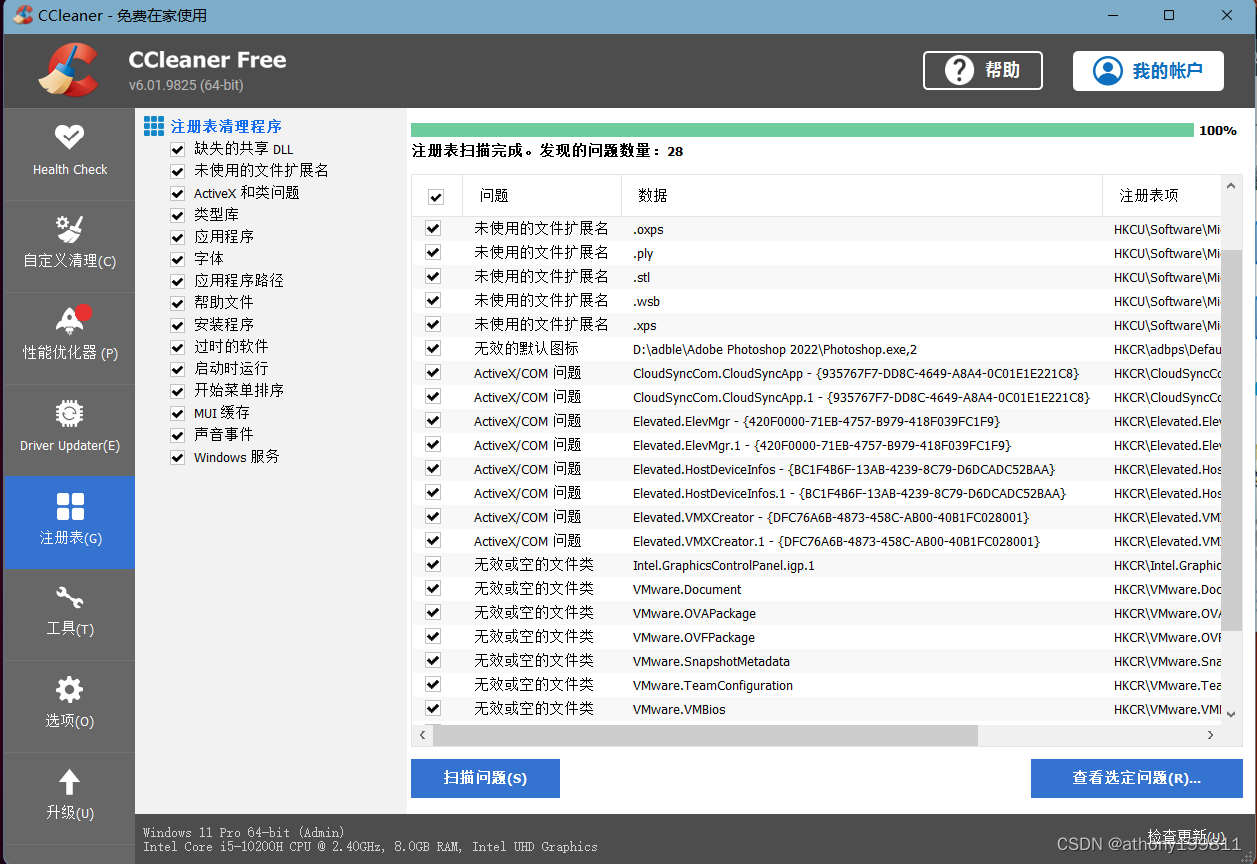The width and height of the screenshot is (1257, 864).
Task: Select VMware.TeamConfiguration row
Action: click(x=816, y=685)
